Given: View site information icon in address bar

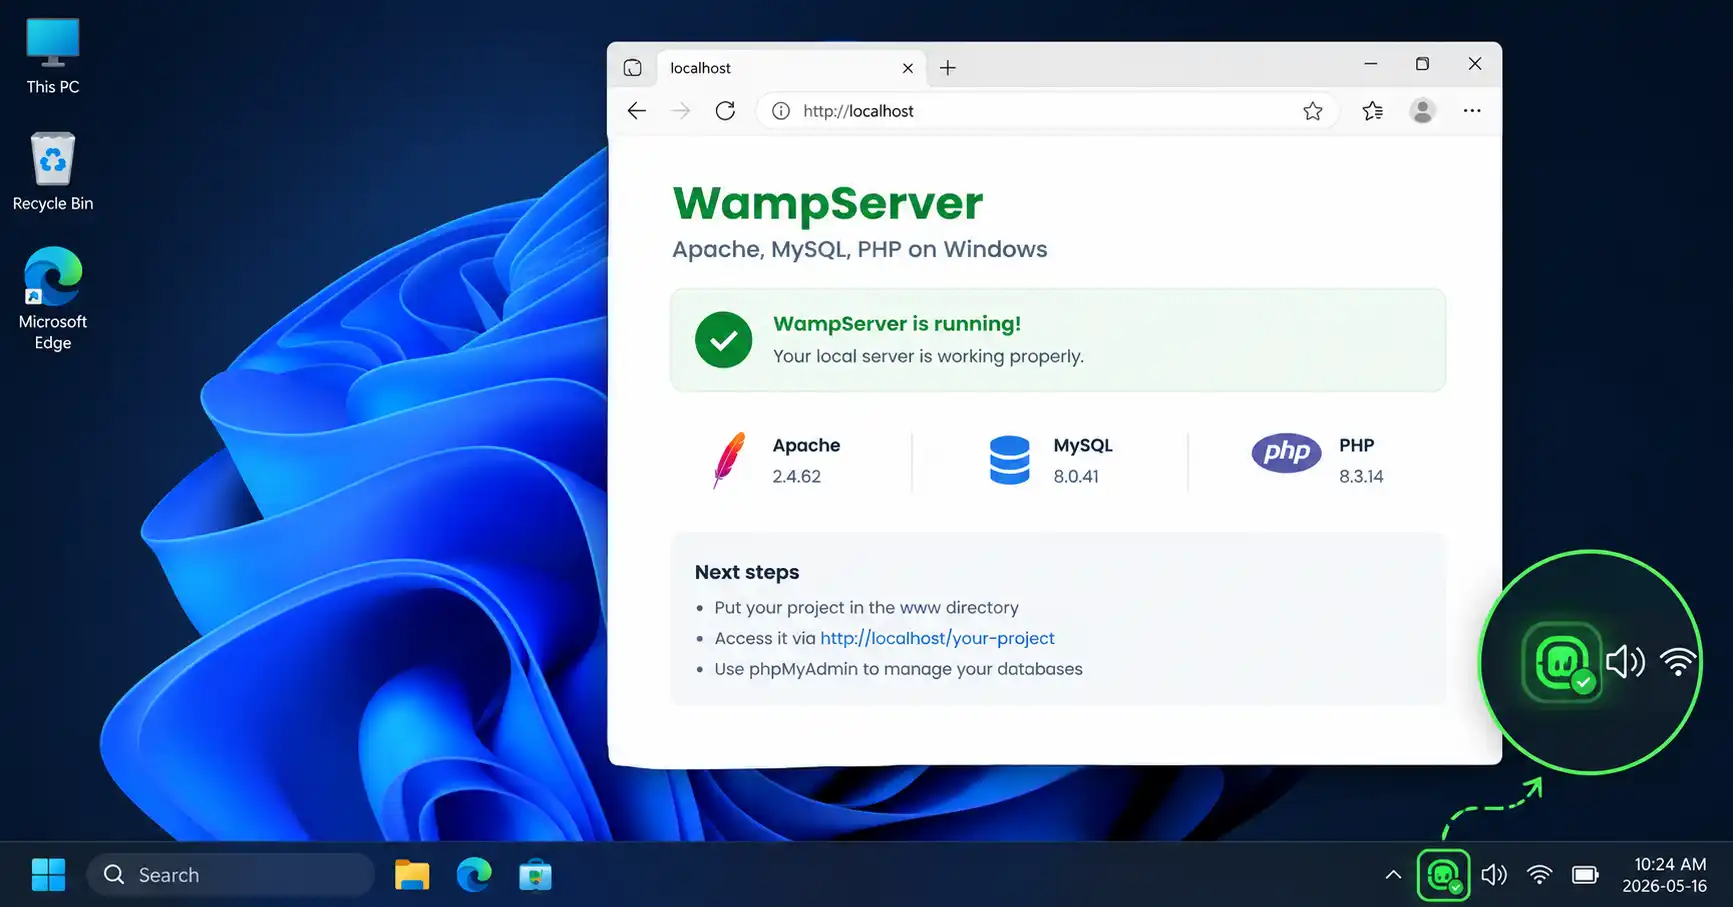Looking at the screenshot, I should click(x=781, y=111).
